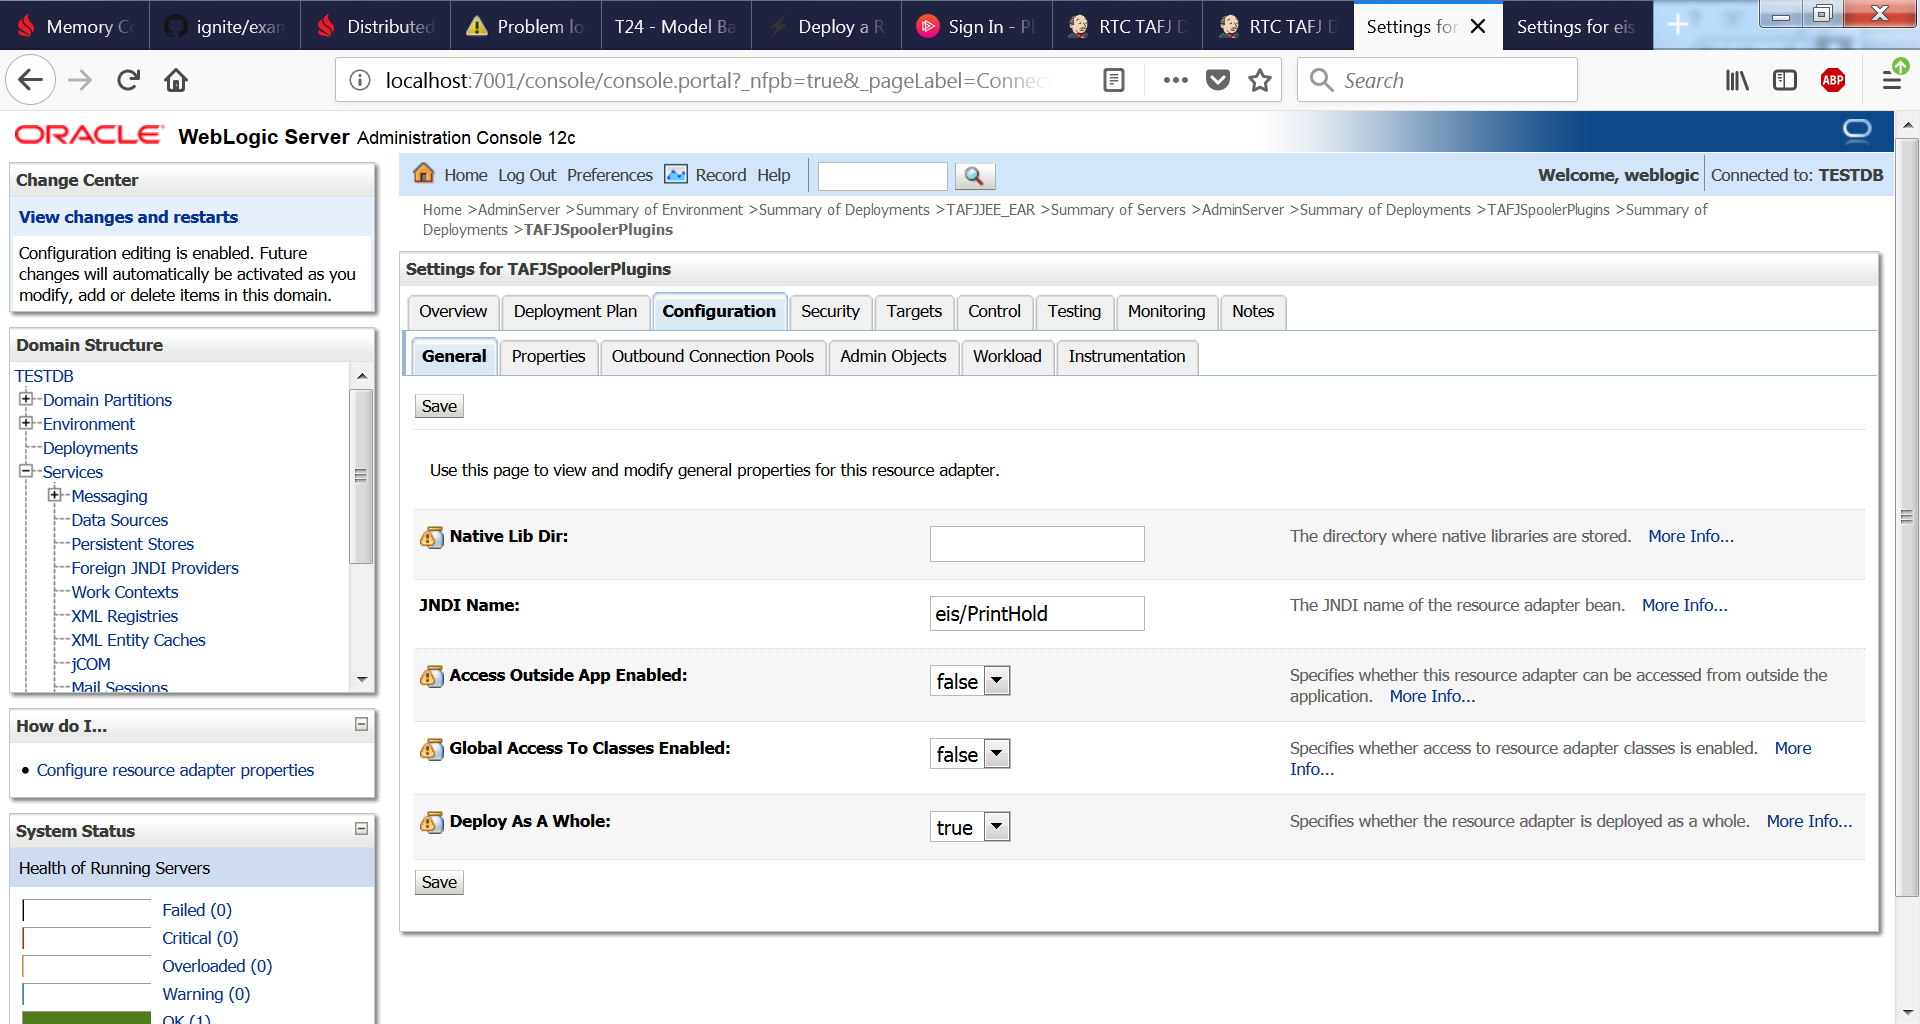Save page to Pocket

click(1218, 80)
